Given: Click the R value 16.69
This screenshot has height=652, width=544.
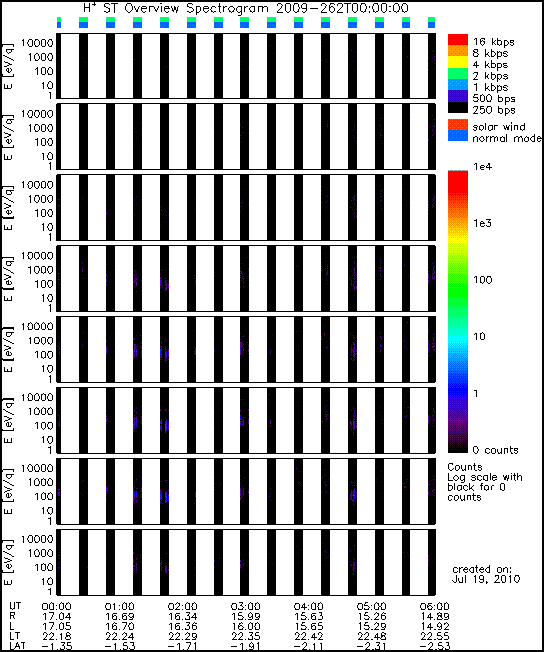Looking at the screenshot, I should [119, 617].
